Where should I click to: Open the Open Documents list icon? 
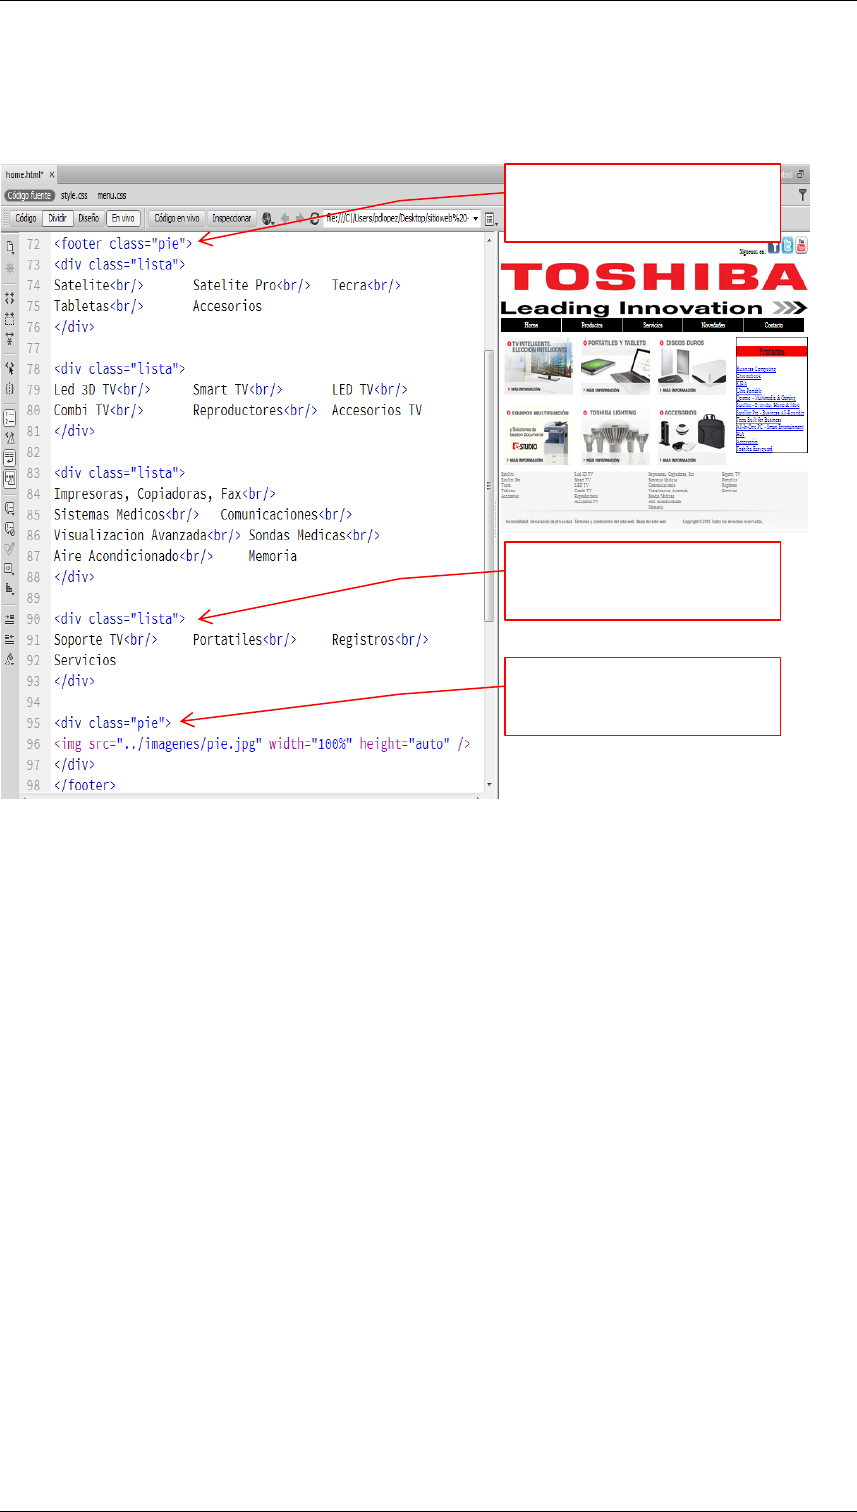(10, 246)
